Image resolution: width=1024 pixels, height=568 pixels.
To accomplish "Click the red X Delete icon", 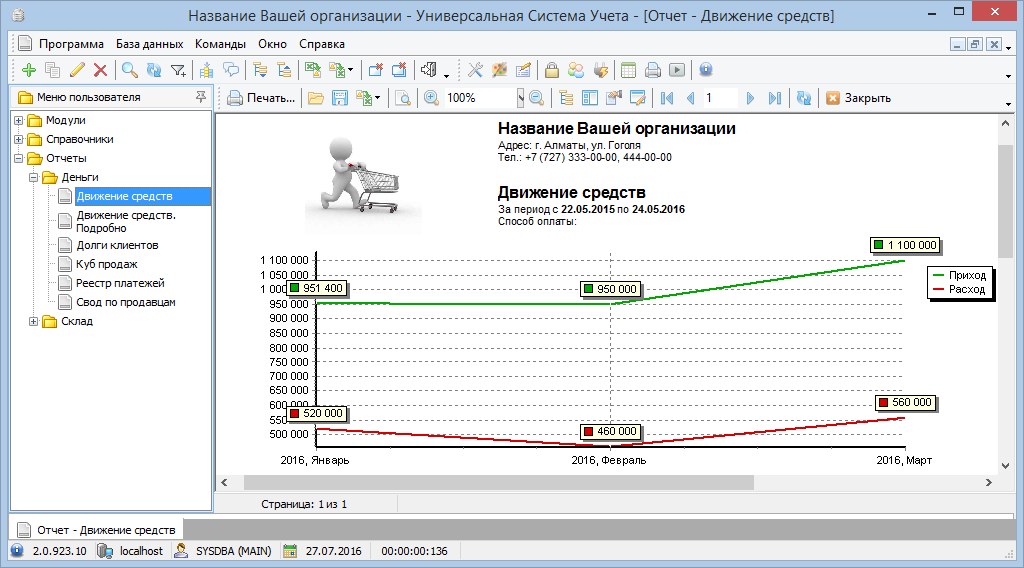I will click(100, 70).
